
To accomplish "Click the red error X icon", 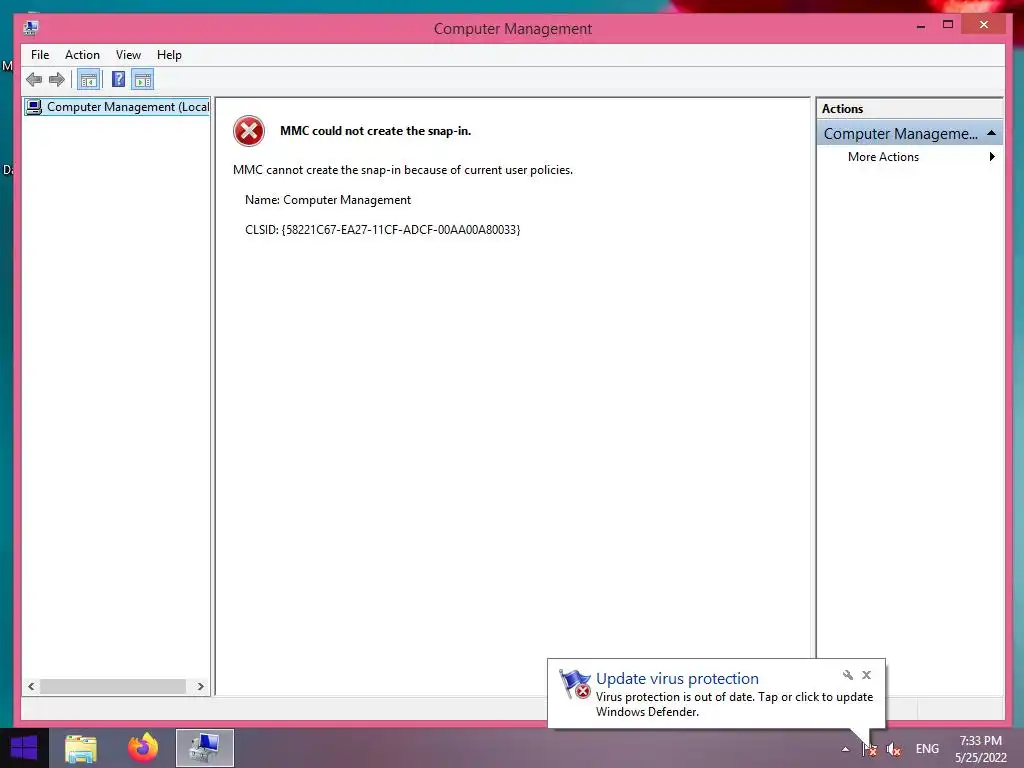I will point(249,131).
